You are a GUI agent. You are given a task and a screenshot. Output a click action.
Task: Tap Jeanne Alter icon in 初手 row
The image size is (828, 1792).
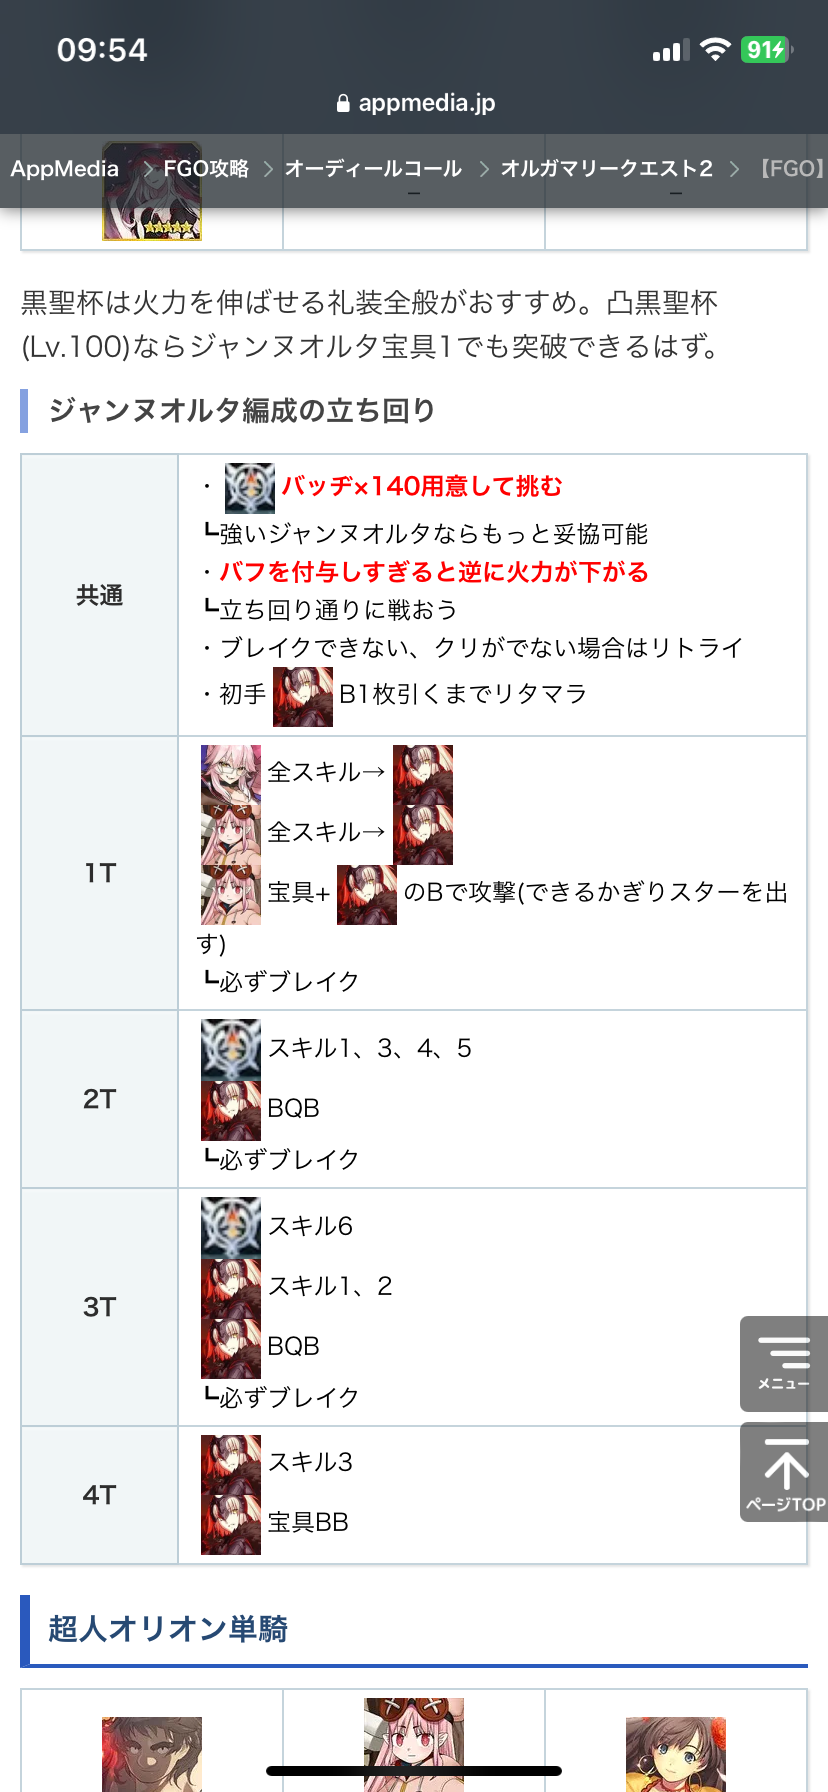303,696
